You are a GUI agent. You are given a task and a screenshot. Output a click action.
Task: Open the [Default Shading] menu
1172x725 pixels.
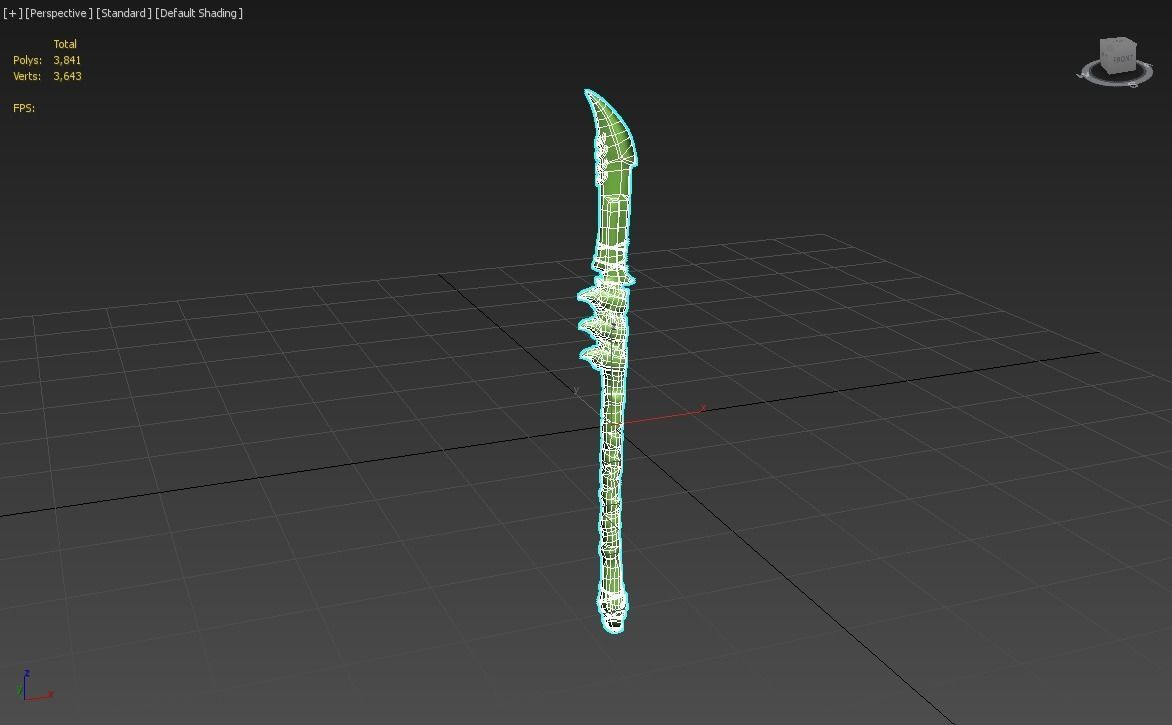click(x=199, y=13)
